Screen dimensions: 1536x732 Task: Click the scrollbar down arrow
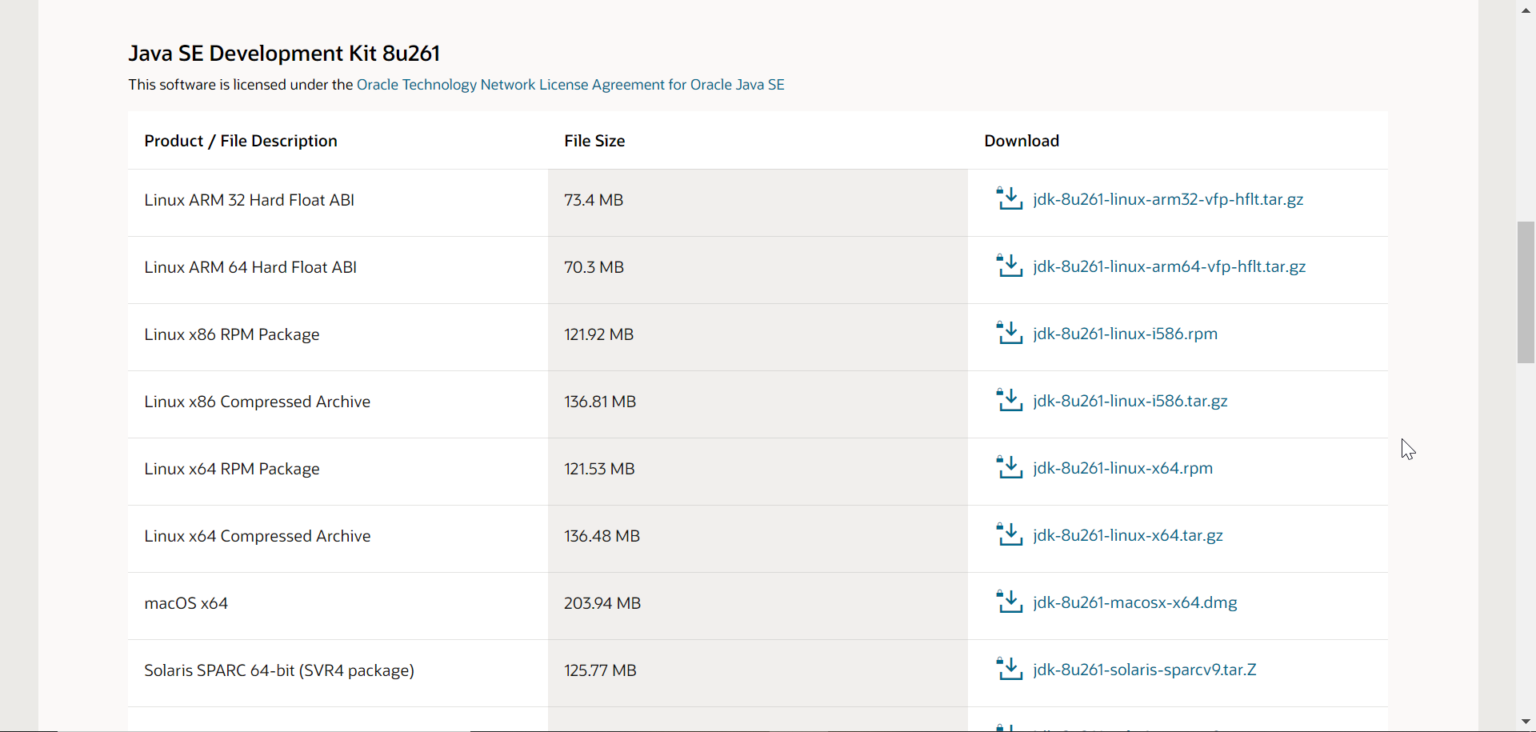(x=1526, y=722)
